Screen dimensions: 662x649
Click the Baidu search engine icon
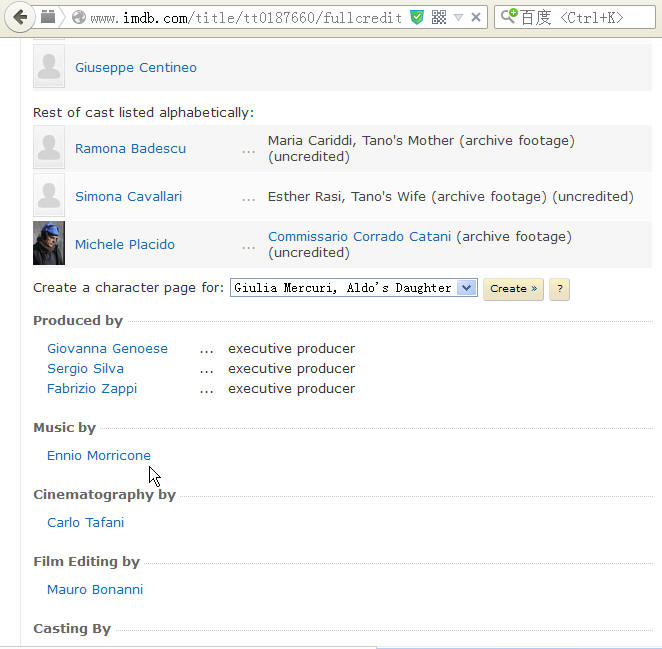[x=509, y=16]
